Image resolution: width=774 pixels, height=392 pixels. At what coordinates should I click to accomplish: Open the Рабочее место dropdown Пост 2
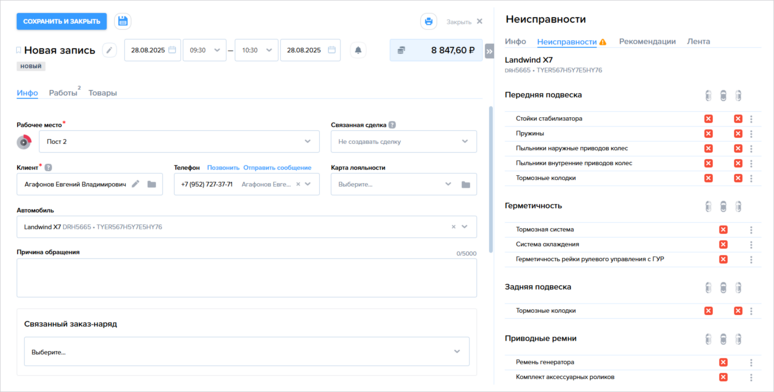click(179, 142)
